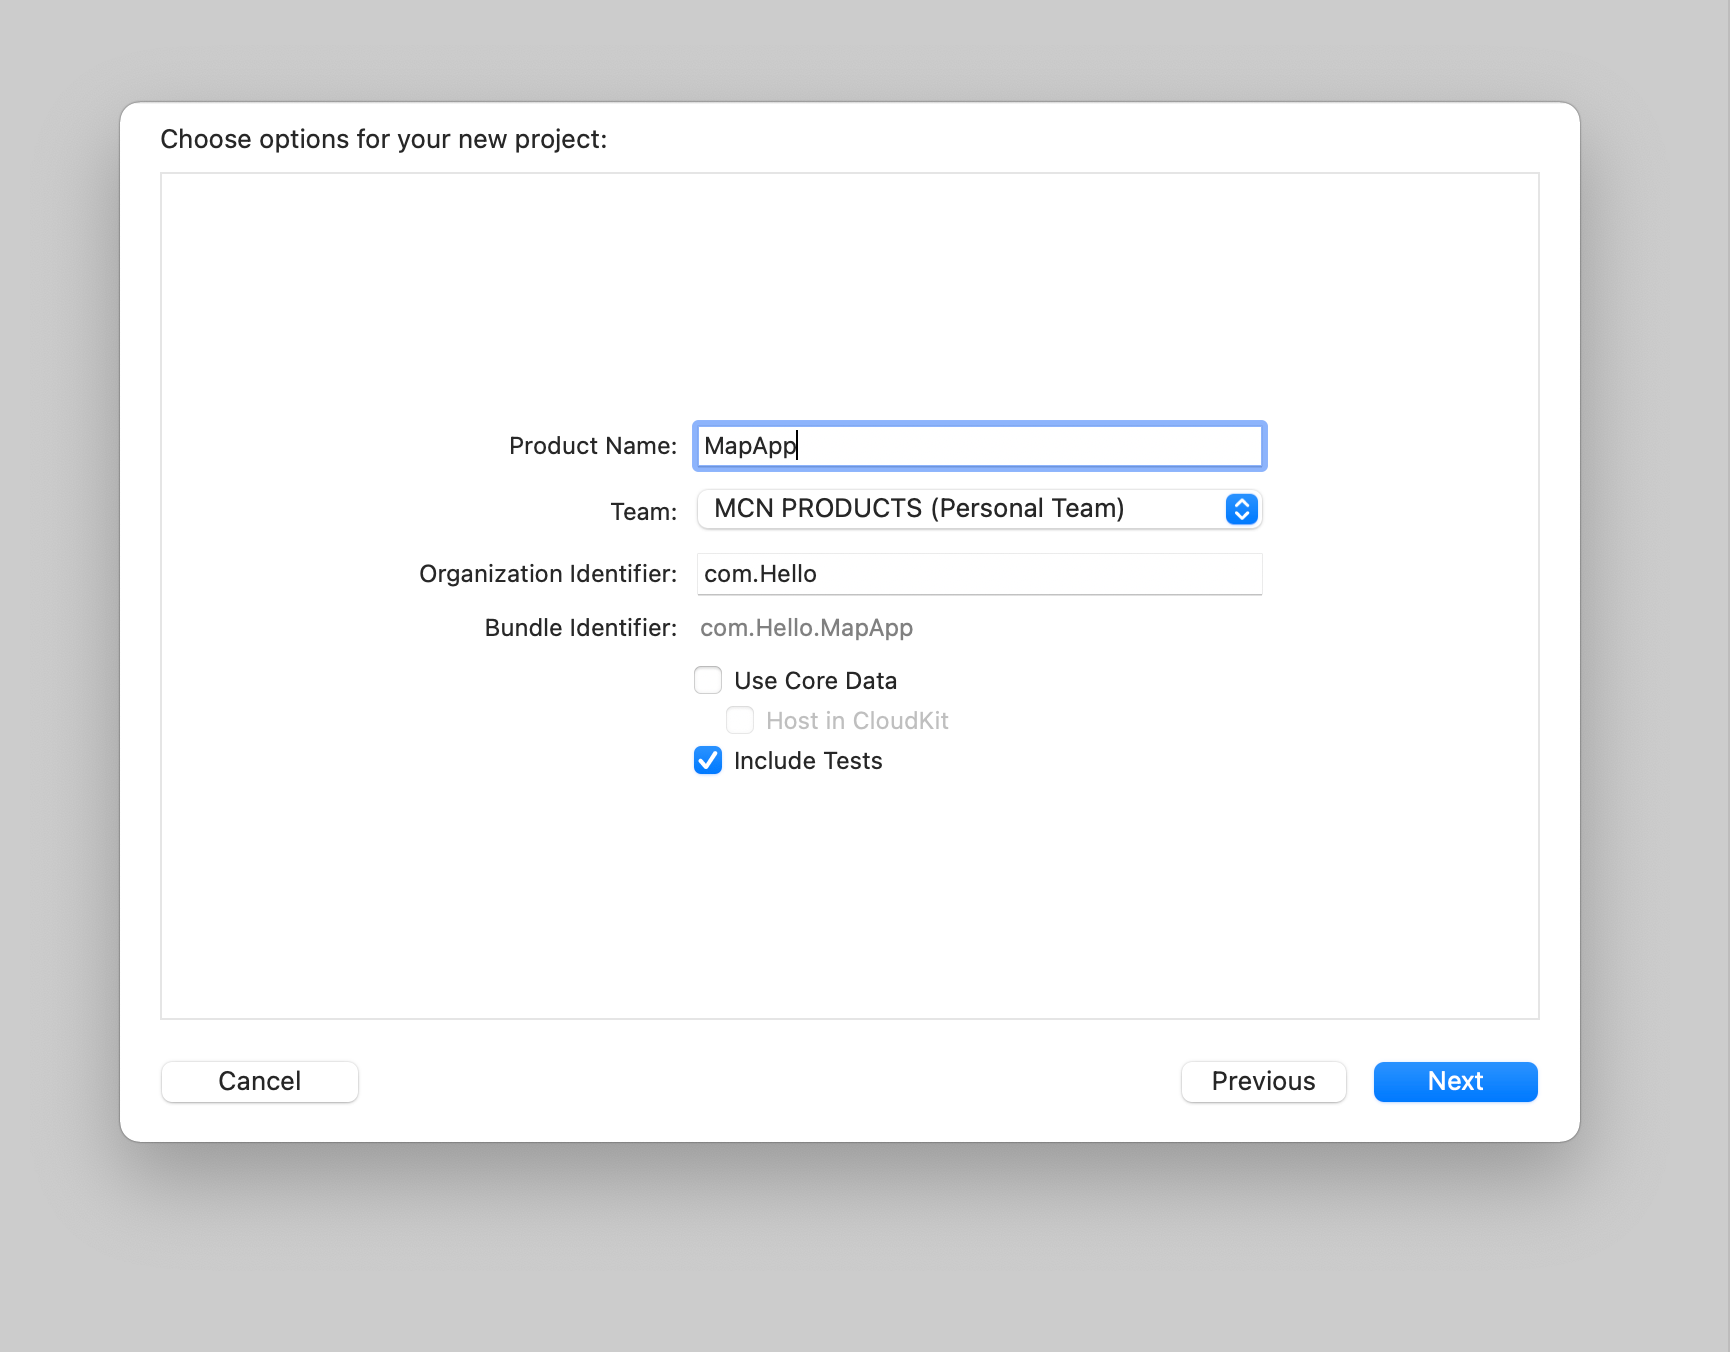
Task: Go back with the Previous button
Action: point(1263,1082)
